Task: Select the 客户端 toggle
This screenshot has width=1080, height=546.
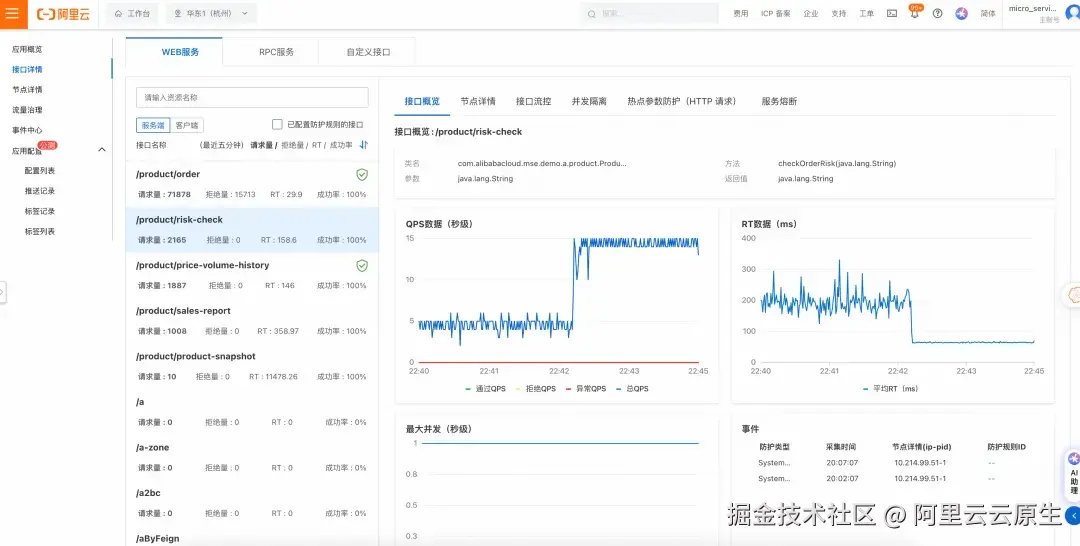Action: tap(187, 125)
